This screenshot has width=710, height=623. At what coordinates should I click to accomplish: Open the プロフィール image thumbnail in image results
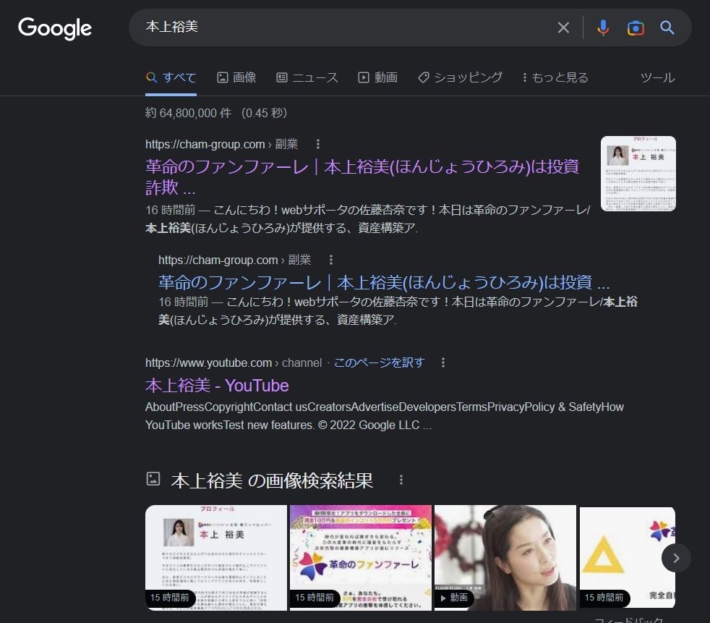[216, 558]
